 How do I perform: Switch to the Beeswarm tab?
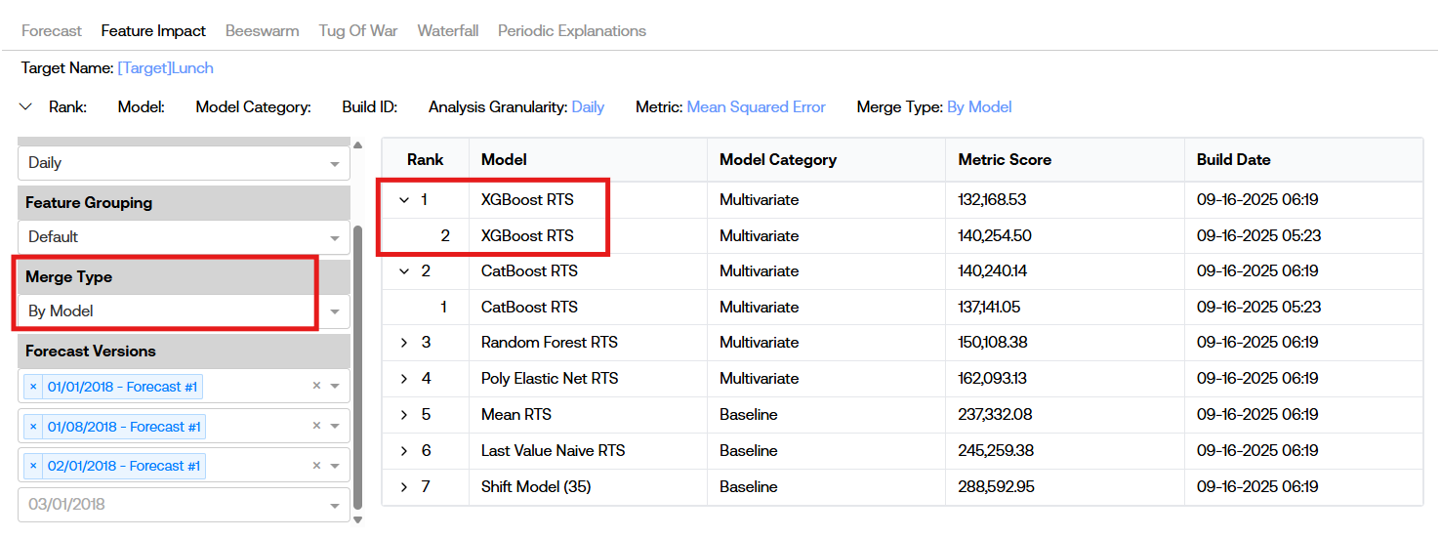click(262, 31)
